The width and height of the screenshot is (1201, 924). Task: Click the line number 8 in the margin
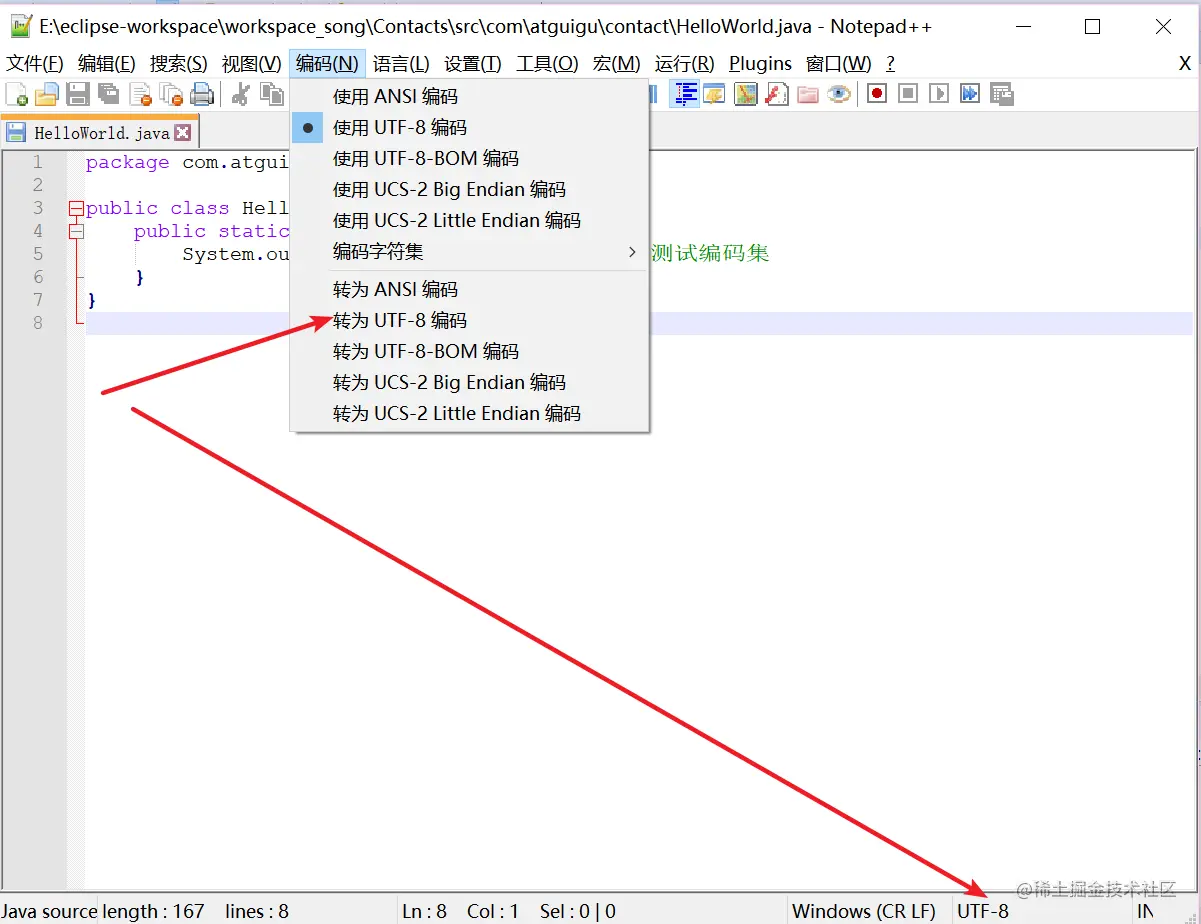[x=38, y=323]
